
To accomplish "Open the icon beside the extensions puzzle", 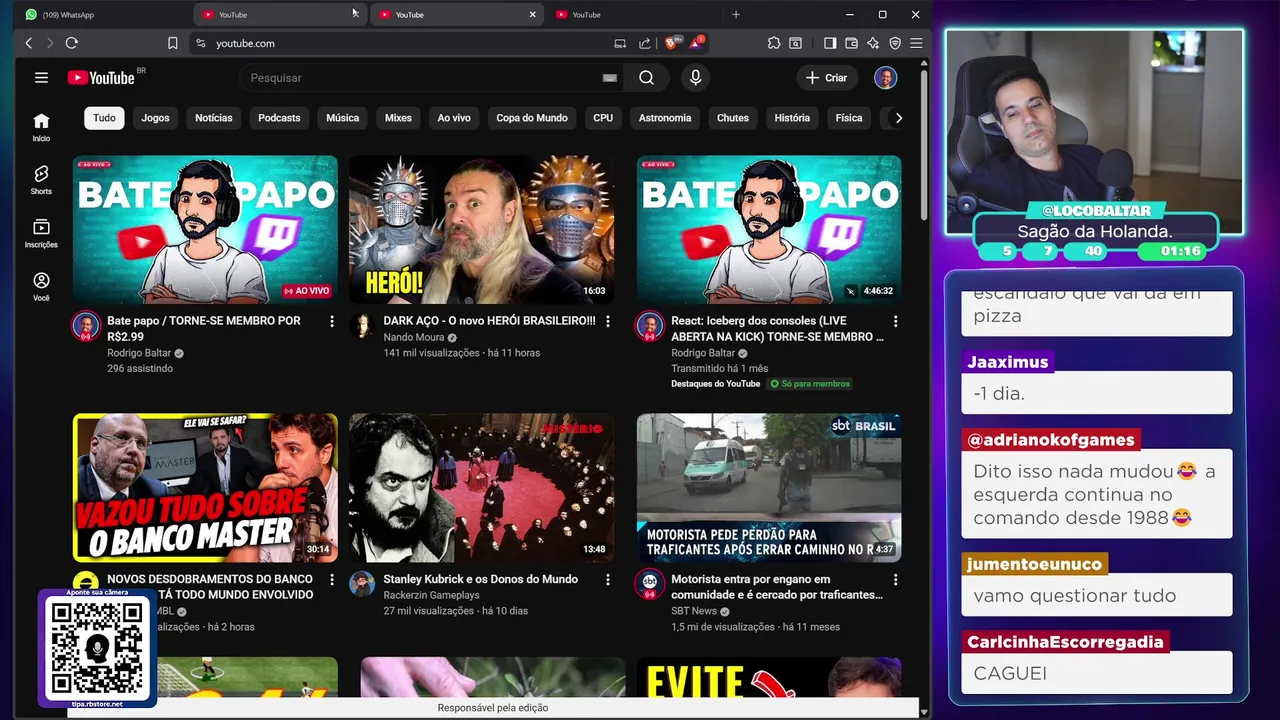I will (795, 43).
